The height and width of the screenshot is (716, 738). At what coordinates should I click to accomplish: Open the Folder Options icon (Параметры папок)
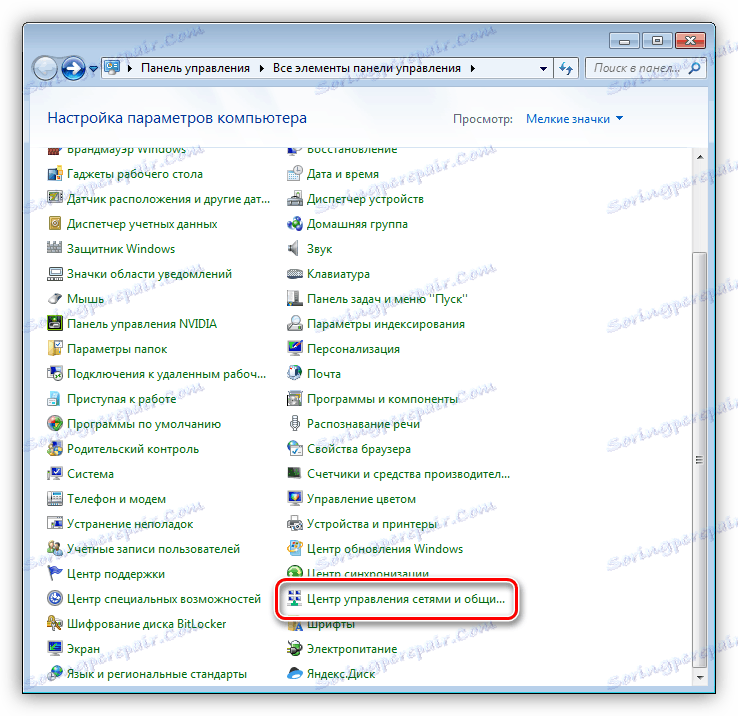point(55,348)
